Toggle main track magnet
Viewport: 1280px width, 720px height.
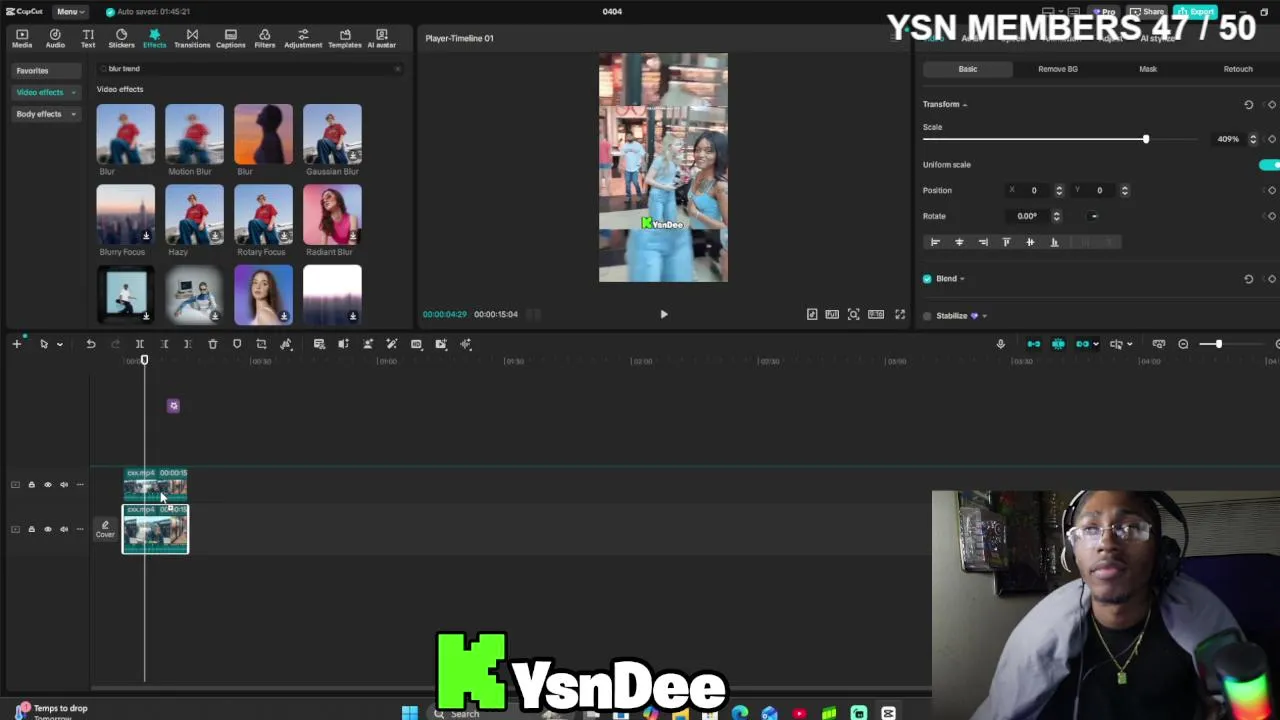pos(1034,344)
